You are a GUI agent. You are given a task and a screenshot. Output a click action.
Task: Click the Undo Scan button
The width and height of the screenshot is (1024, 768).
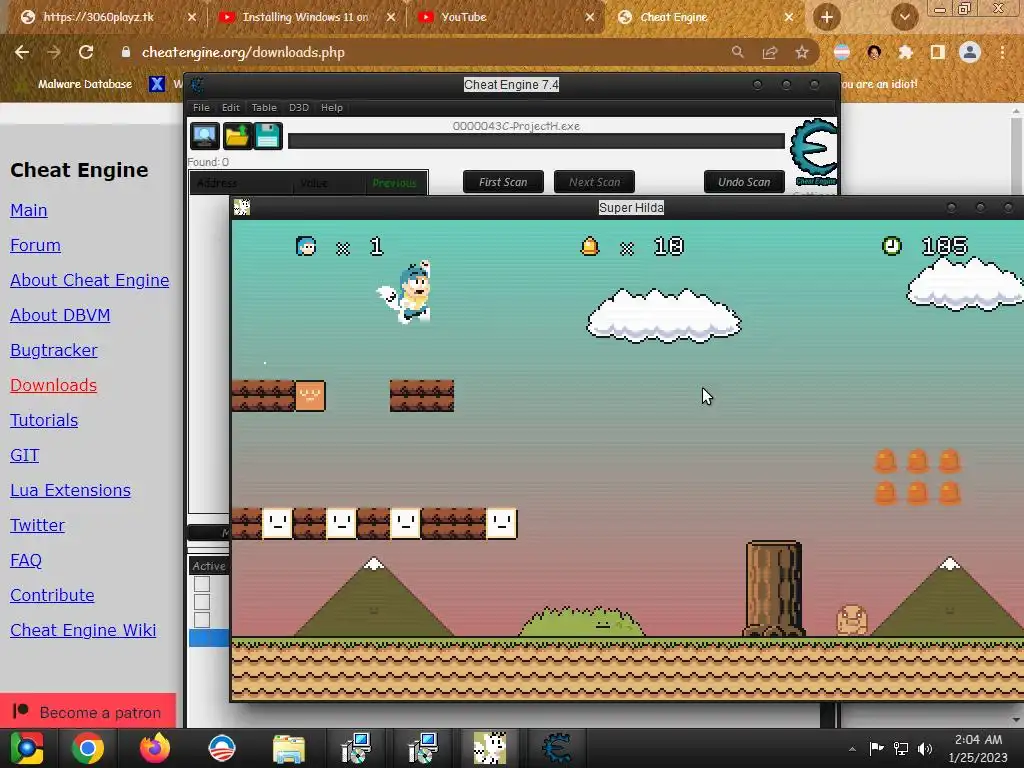coord(744,182)
